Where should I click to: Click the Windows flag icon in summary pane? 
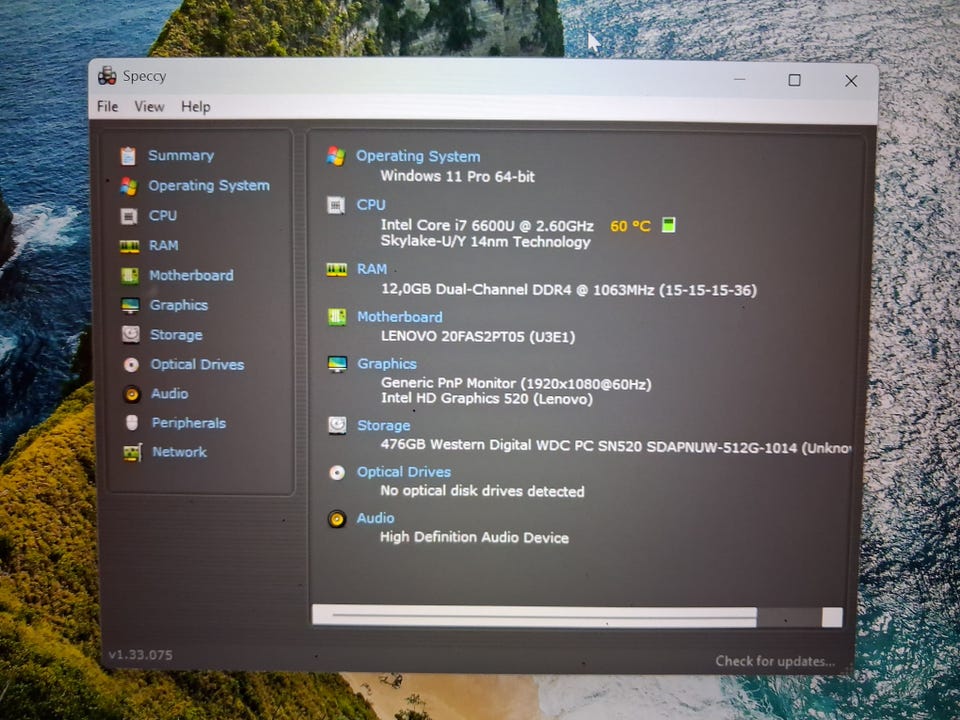(336, 156)
